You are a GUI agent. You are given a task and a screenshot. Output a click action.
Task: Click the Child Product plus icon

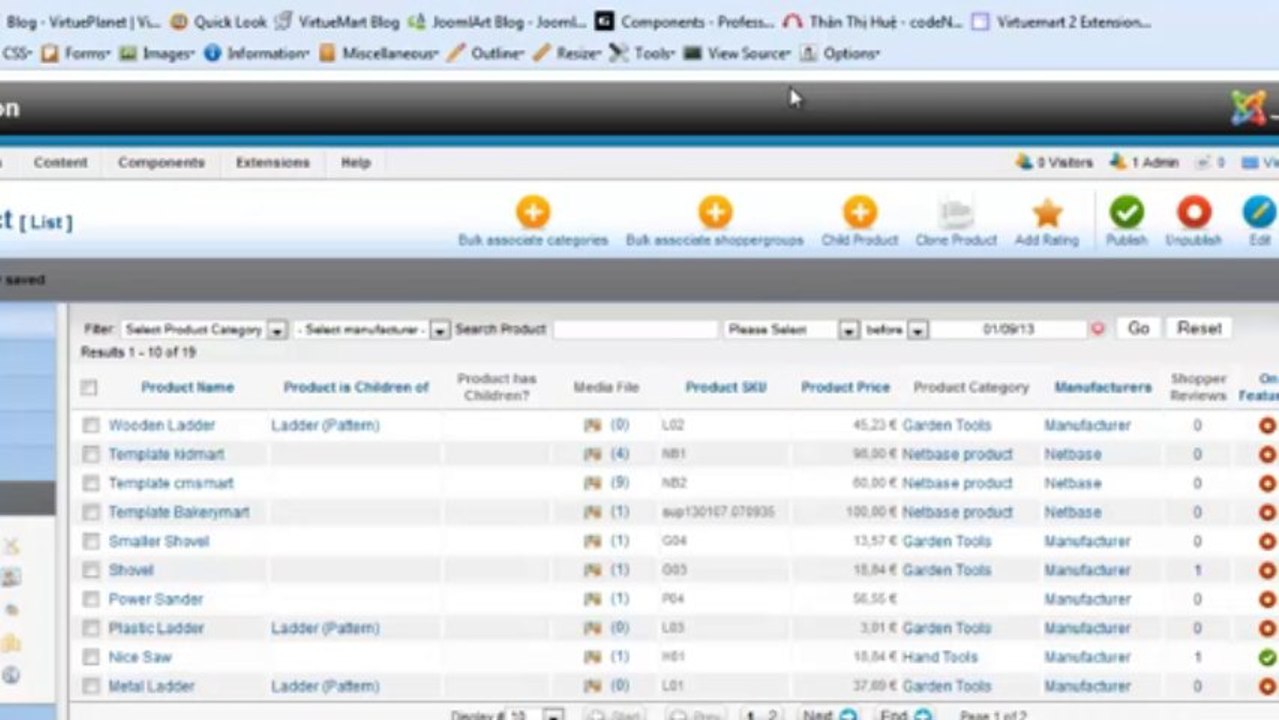click(859, 212)
